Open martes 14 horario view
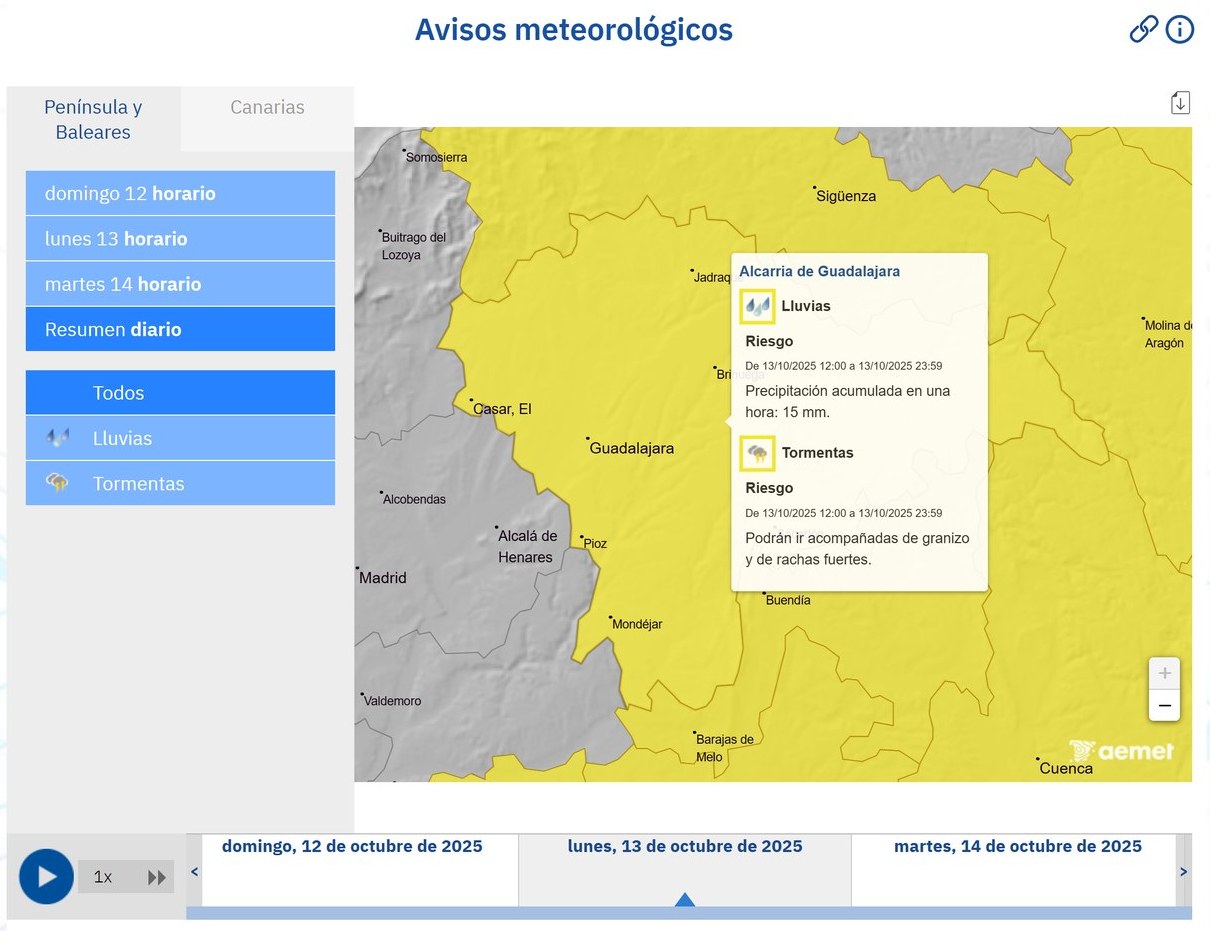 [x=180, y=284]
